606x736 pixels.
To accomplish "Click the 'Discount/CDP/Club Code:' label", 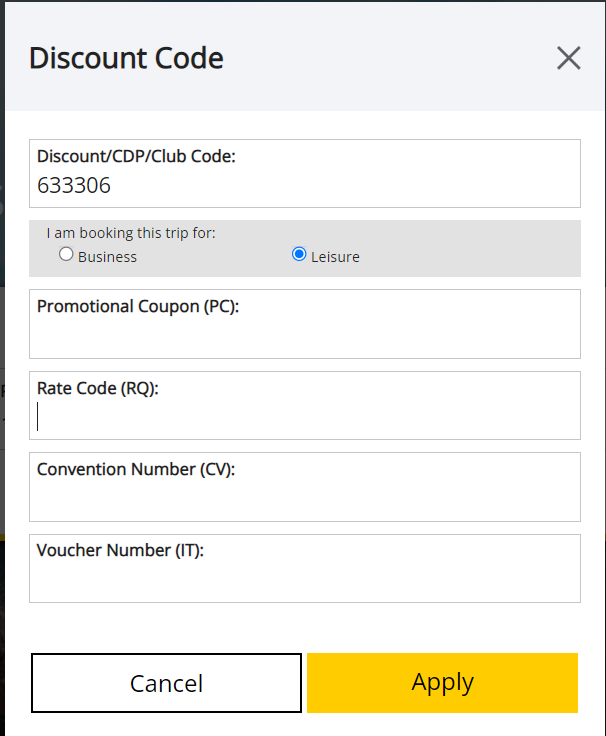I will click(x=136, y=156).
